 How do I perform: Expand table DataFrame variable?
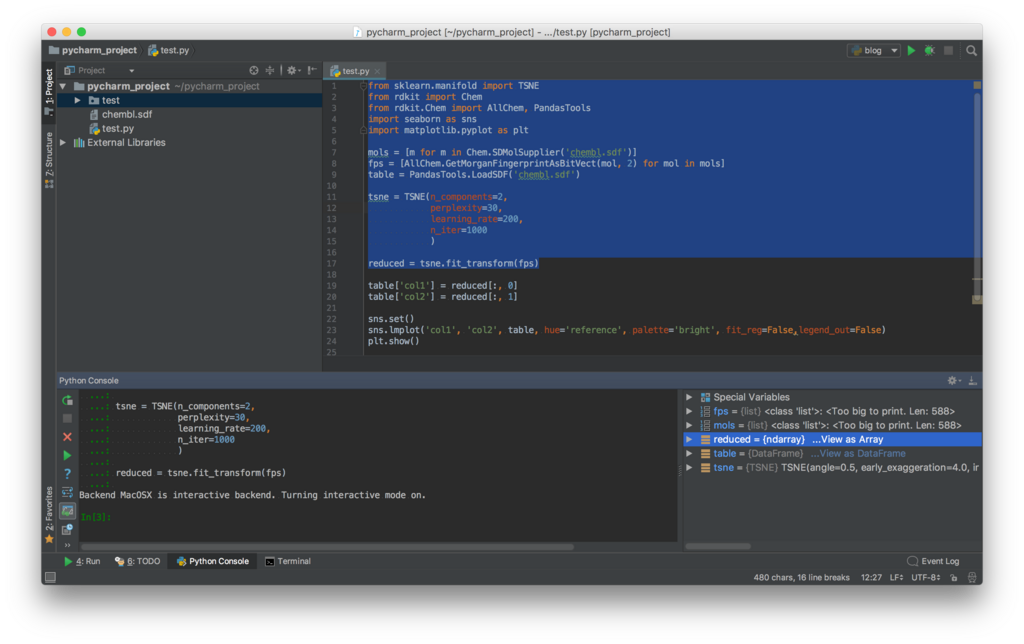689,453
